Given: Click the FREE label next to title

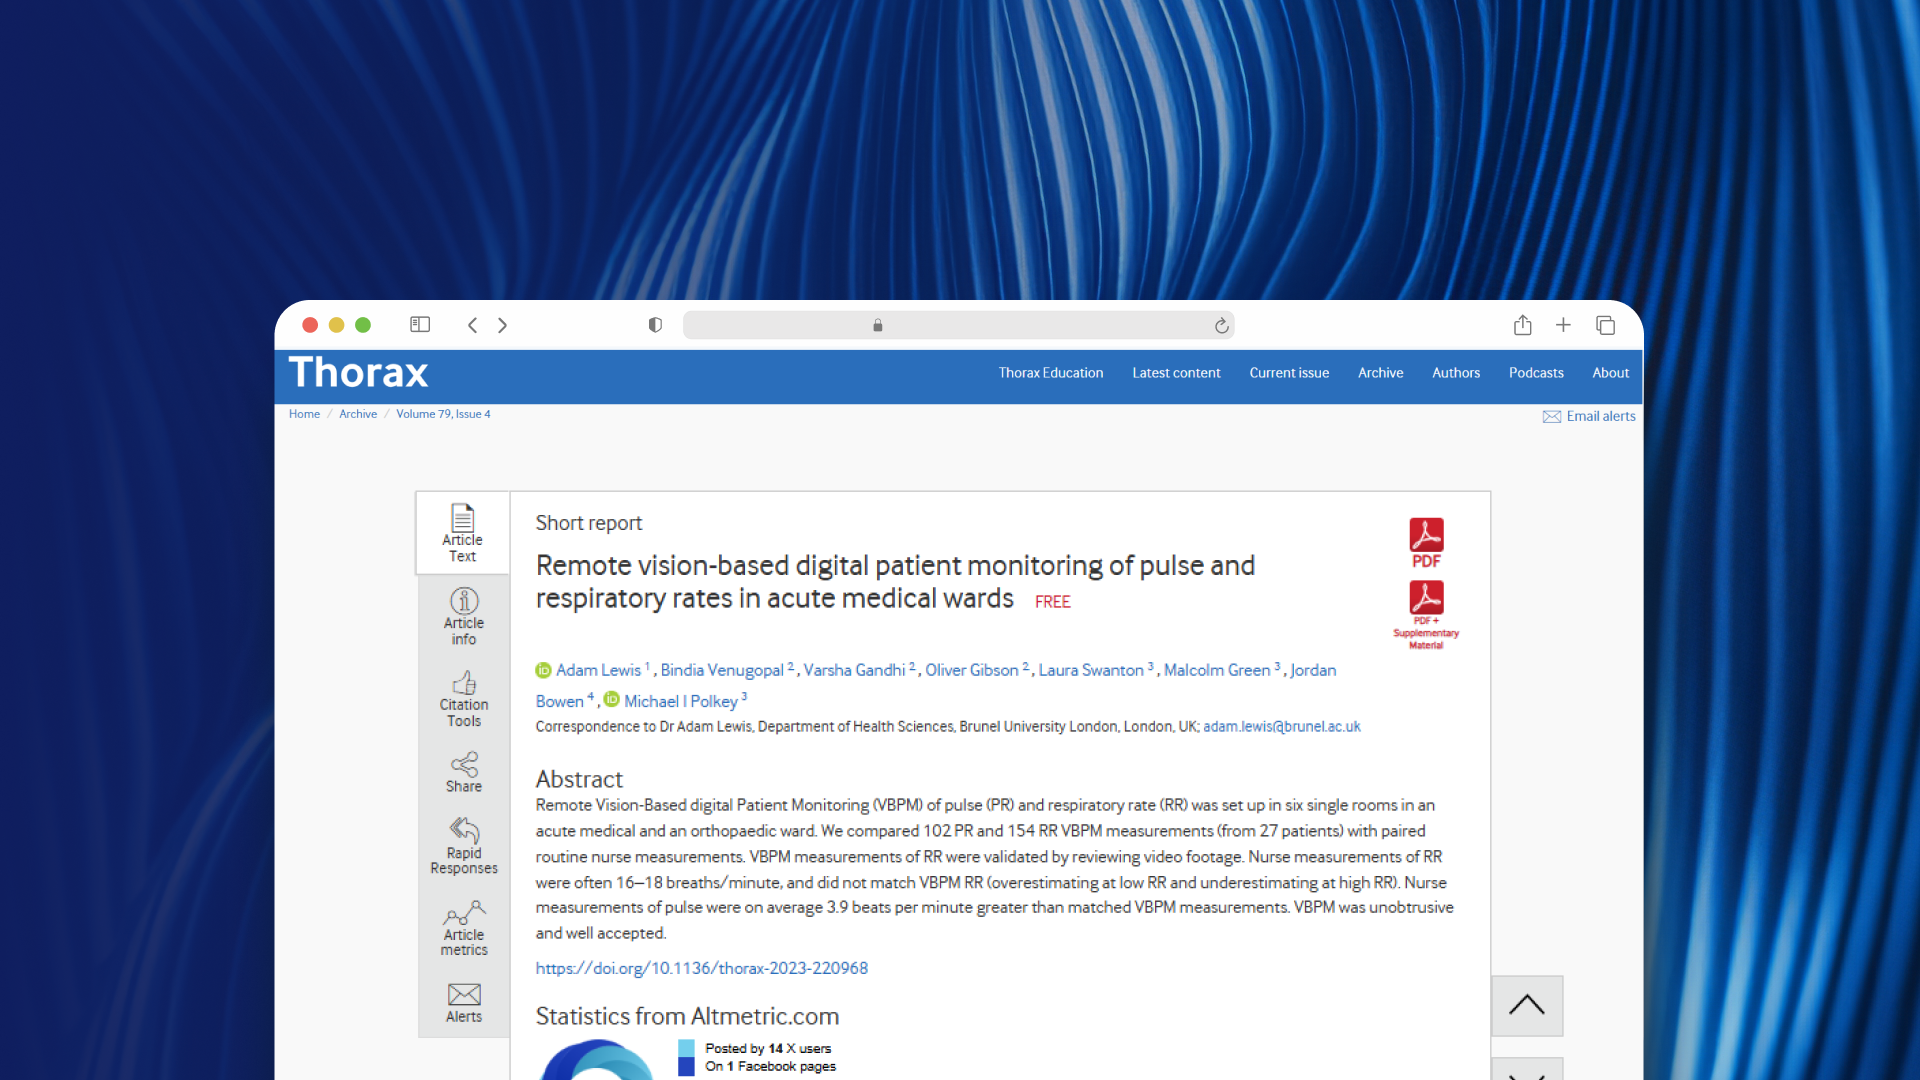Looking at the screenshot, I should tap(1052, 602).
